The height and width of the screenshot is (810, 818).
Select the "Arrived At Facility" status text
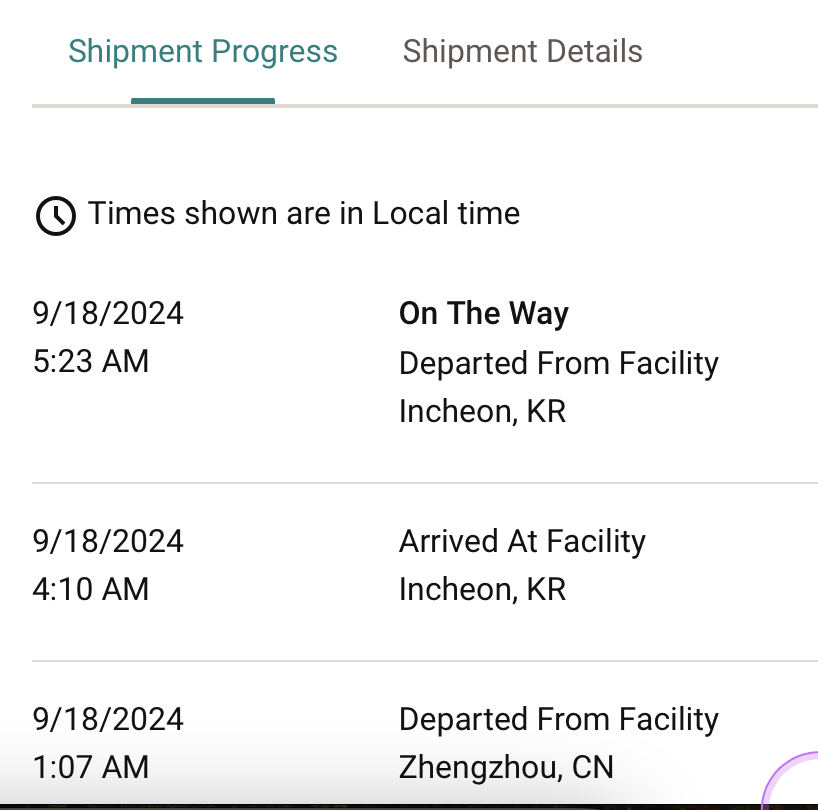(x=522, y=542)
